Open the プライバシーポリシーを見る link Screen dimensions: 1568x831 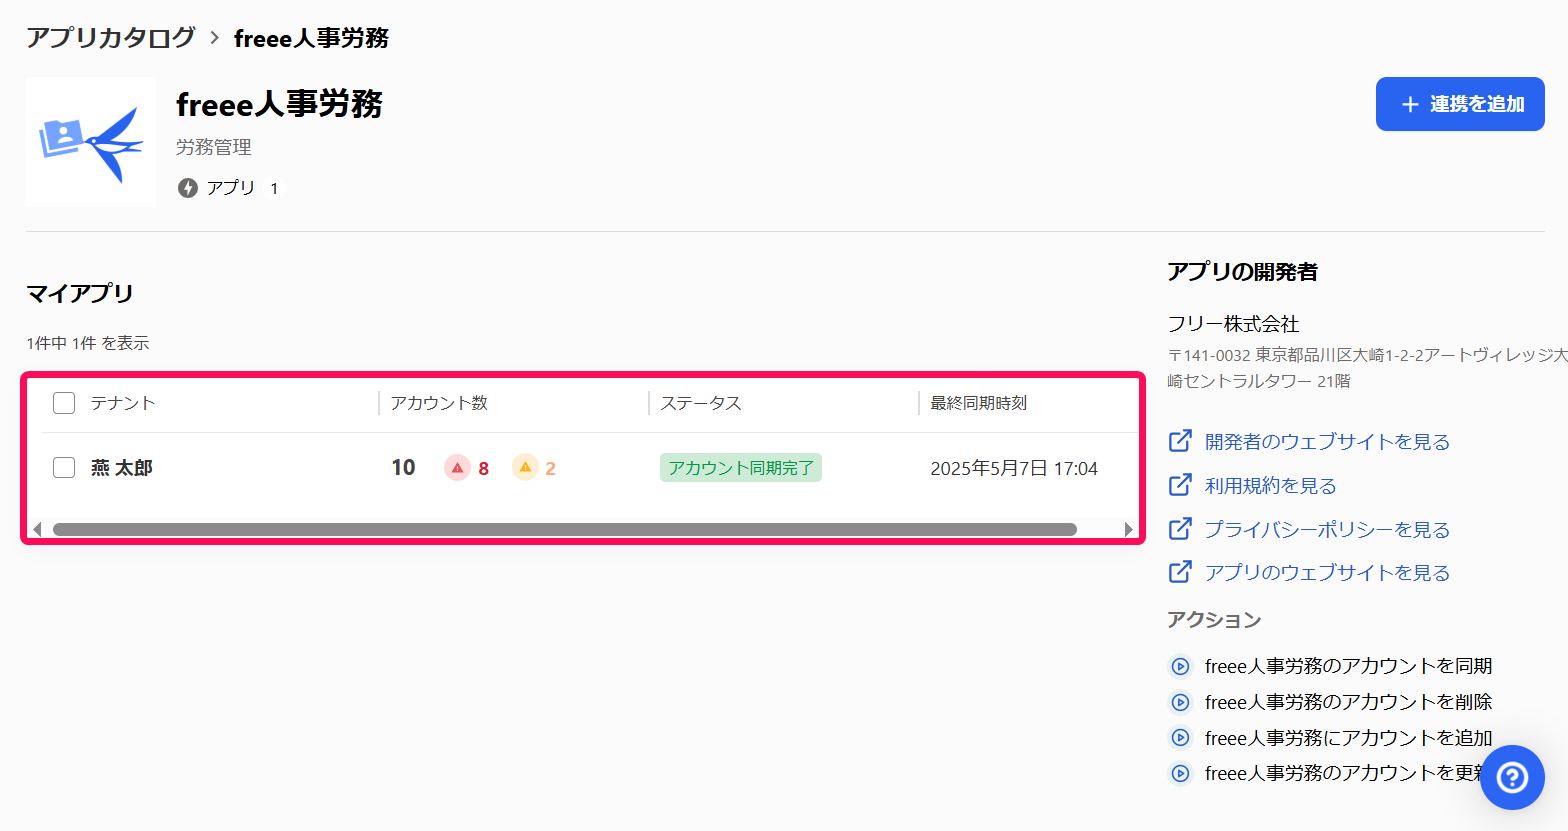point(1327,529)
